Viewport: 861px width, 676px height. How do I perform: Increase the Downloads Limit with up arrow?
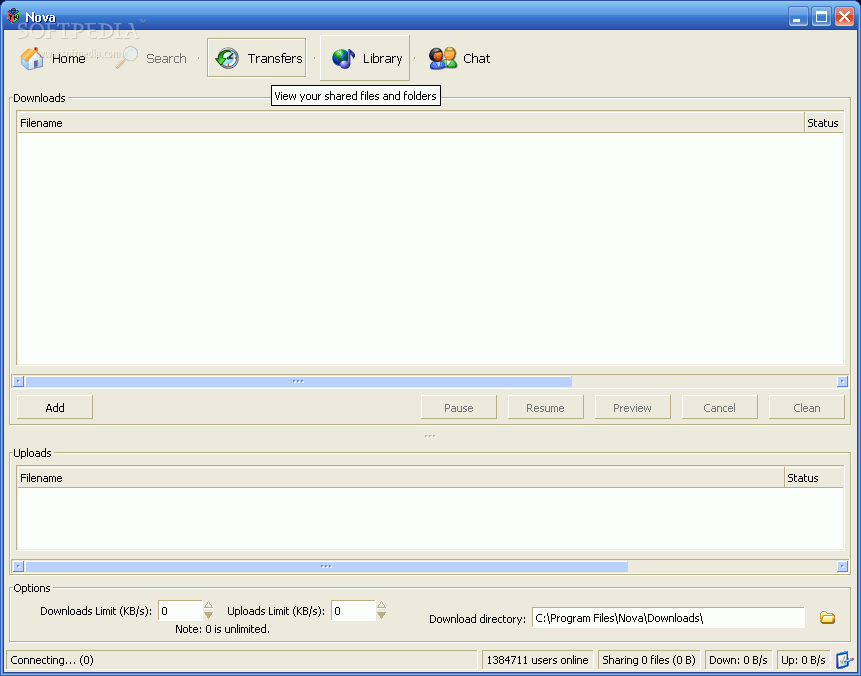click(208, 605)
